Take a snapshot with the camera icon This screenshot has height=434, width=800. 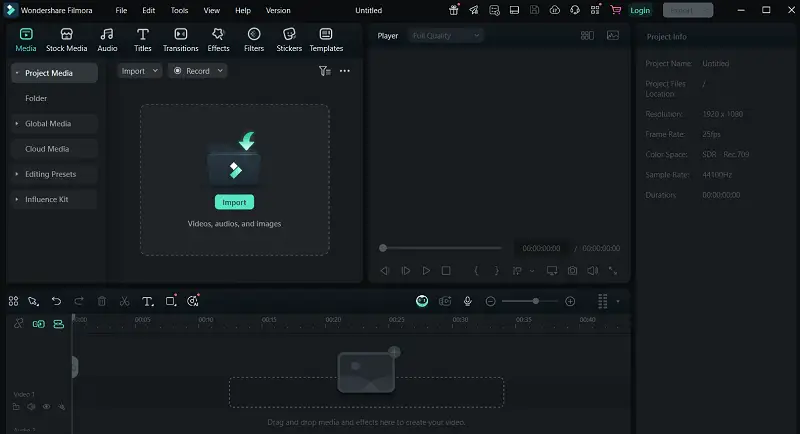tap(572, 270)
